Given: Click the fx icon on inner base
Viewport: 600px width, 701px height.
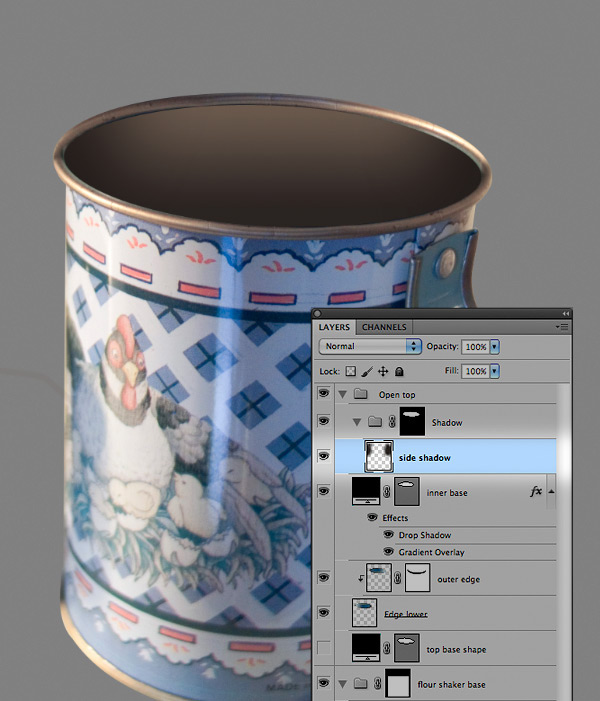Looking at the screenshot, I should coord(536,492).
